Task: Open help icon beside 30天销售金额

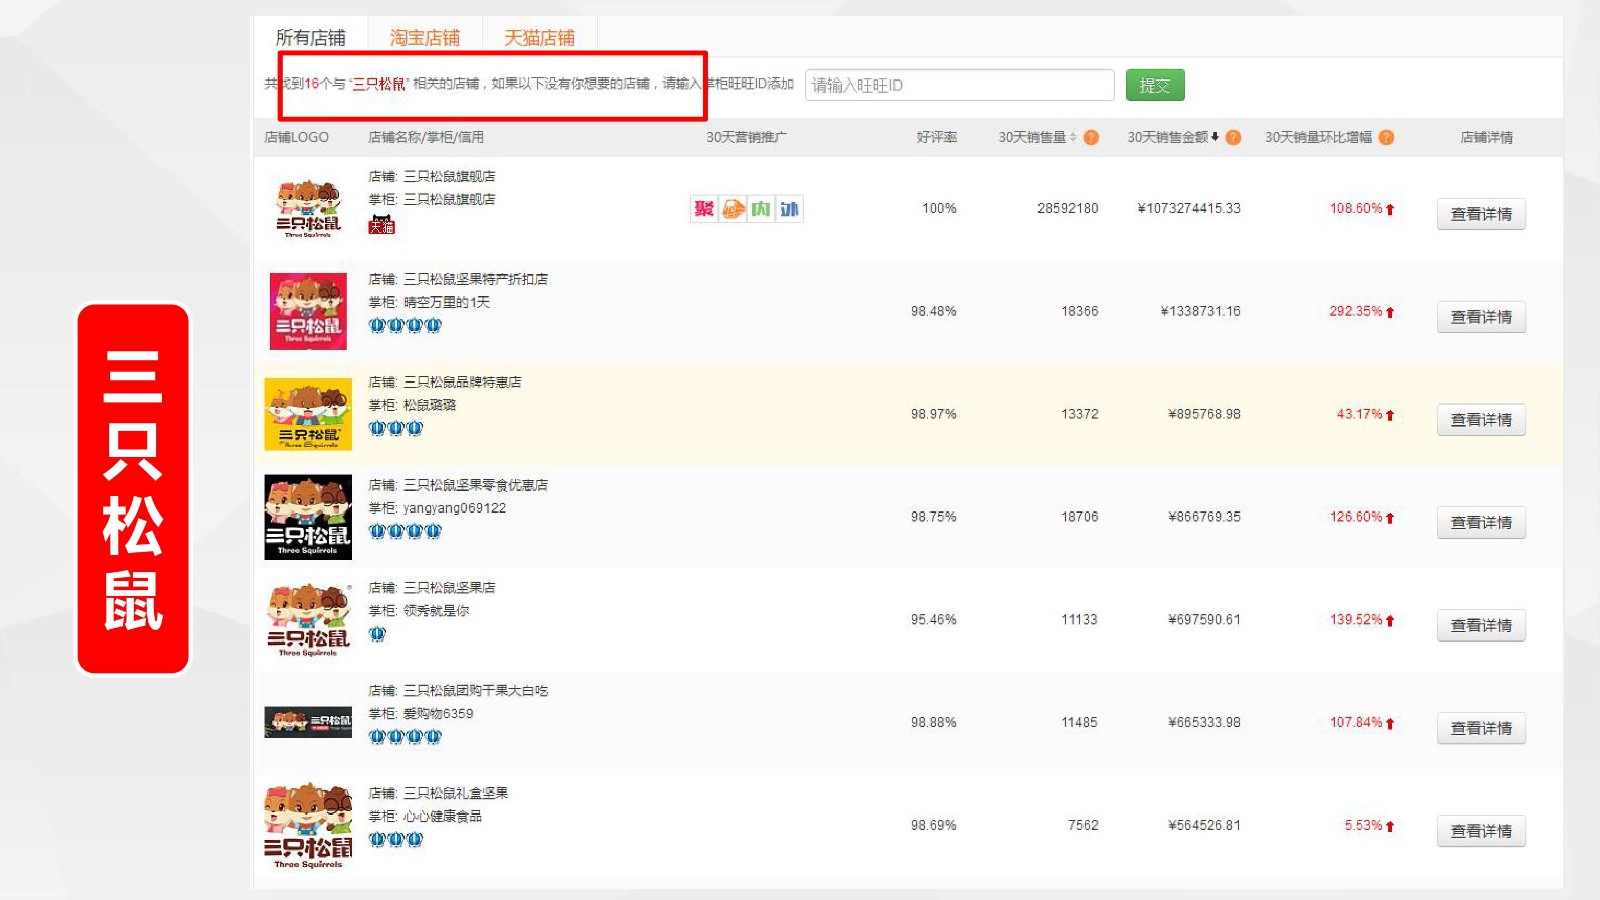Action: coord(1233,138)
